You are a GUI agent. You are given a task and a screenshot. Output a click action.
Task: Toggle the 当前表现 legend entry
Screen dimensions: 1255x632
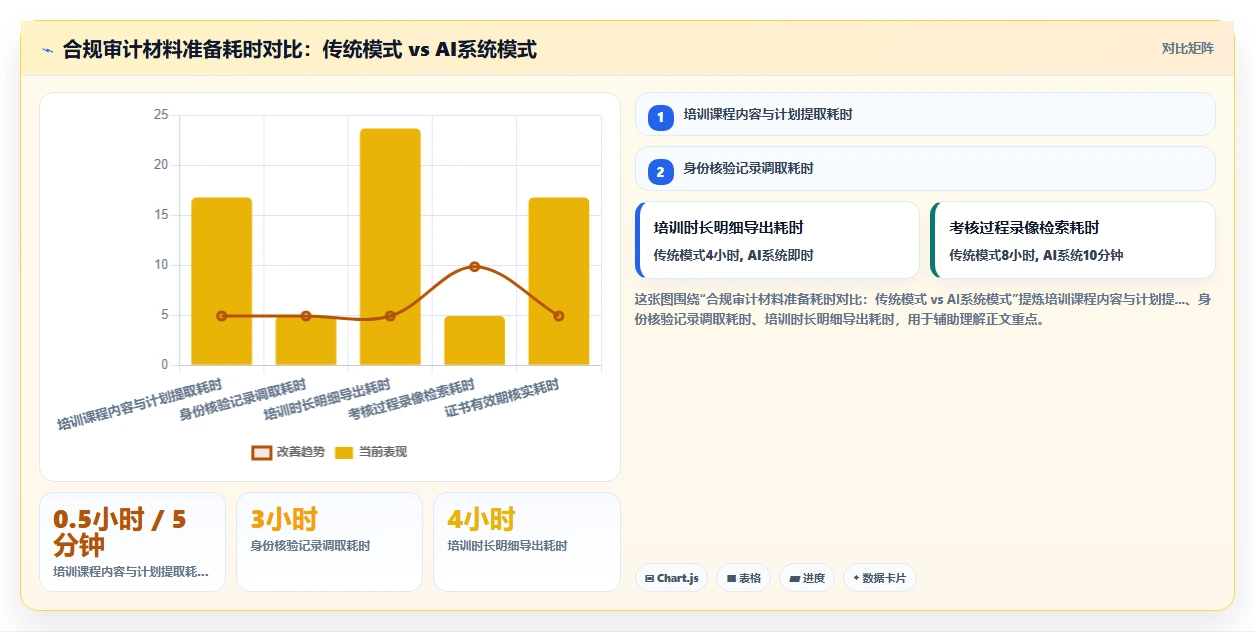tap(370, 452)
